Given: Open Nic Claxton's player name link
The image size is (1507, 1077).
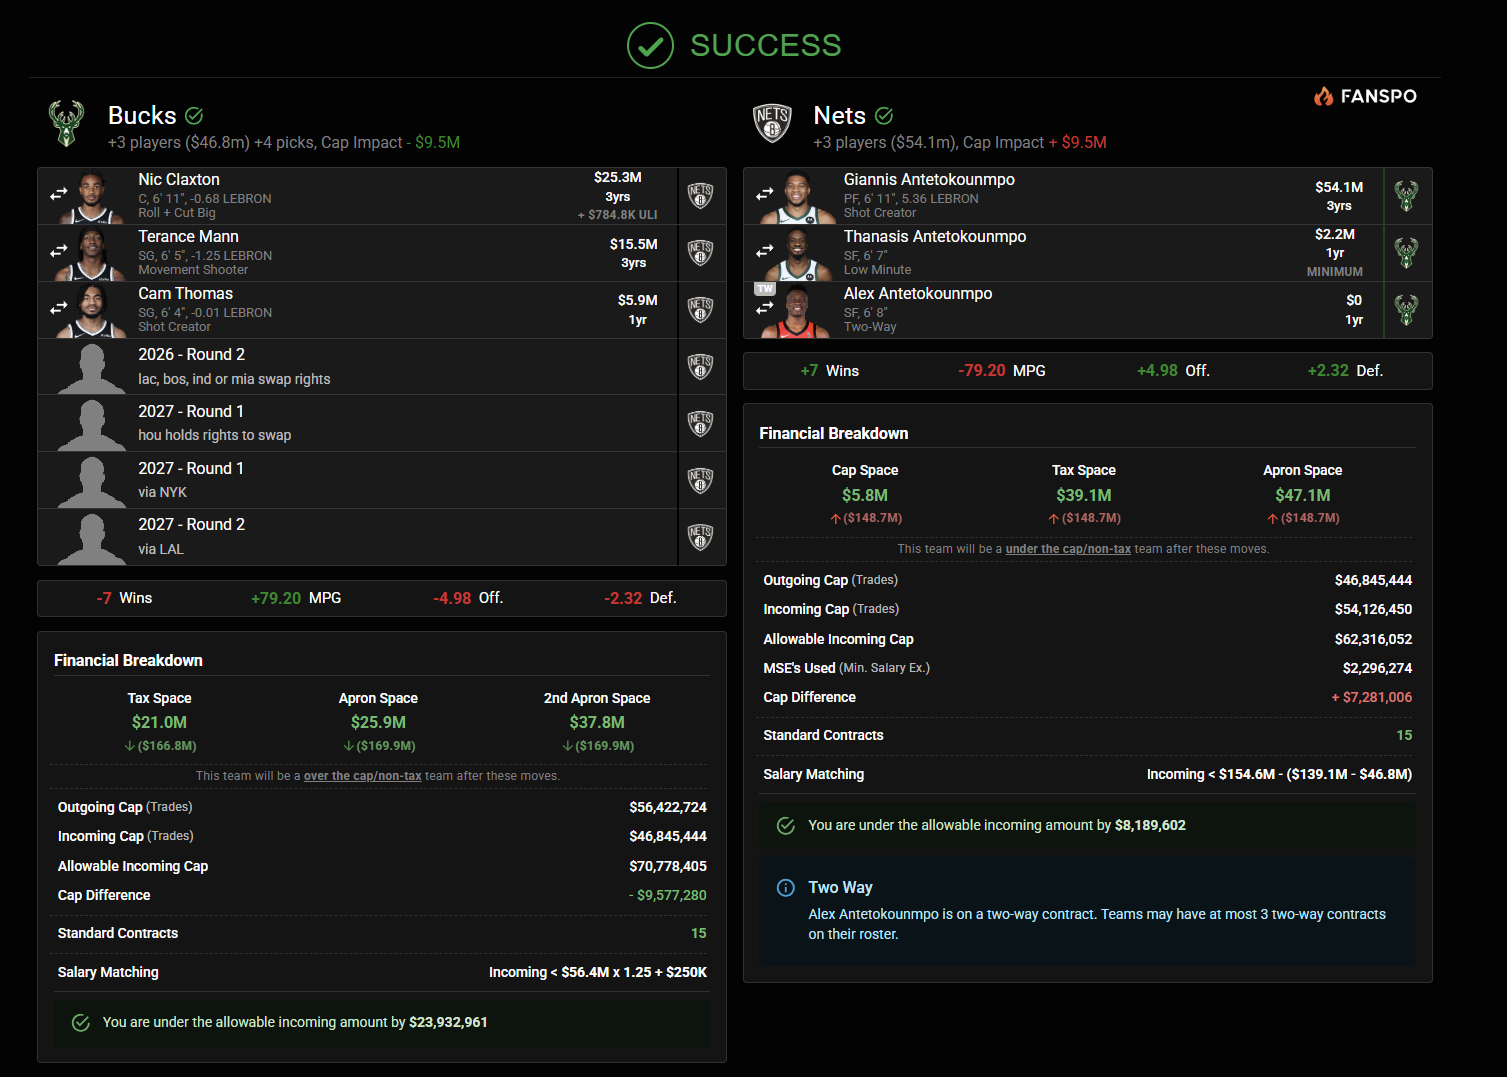Looking at the screenshot, I should click(x=179, y=180).
